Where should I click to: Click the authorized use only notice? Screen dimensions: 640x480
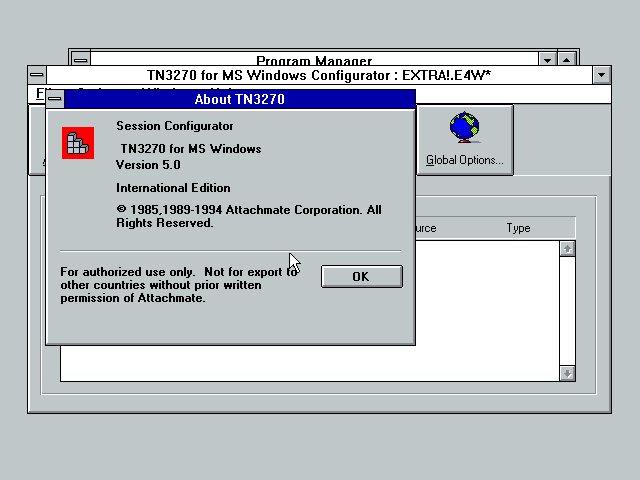(179, 285)
